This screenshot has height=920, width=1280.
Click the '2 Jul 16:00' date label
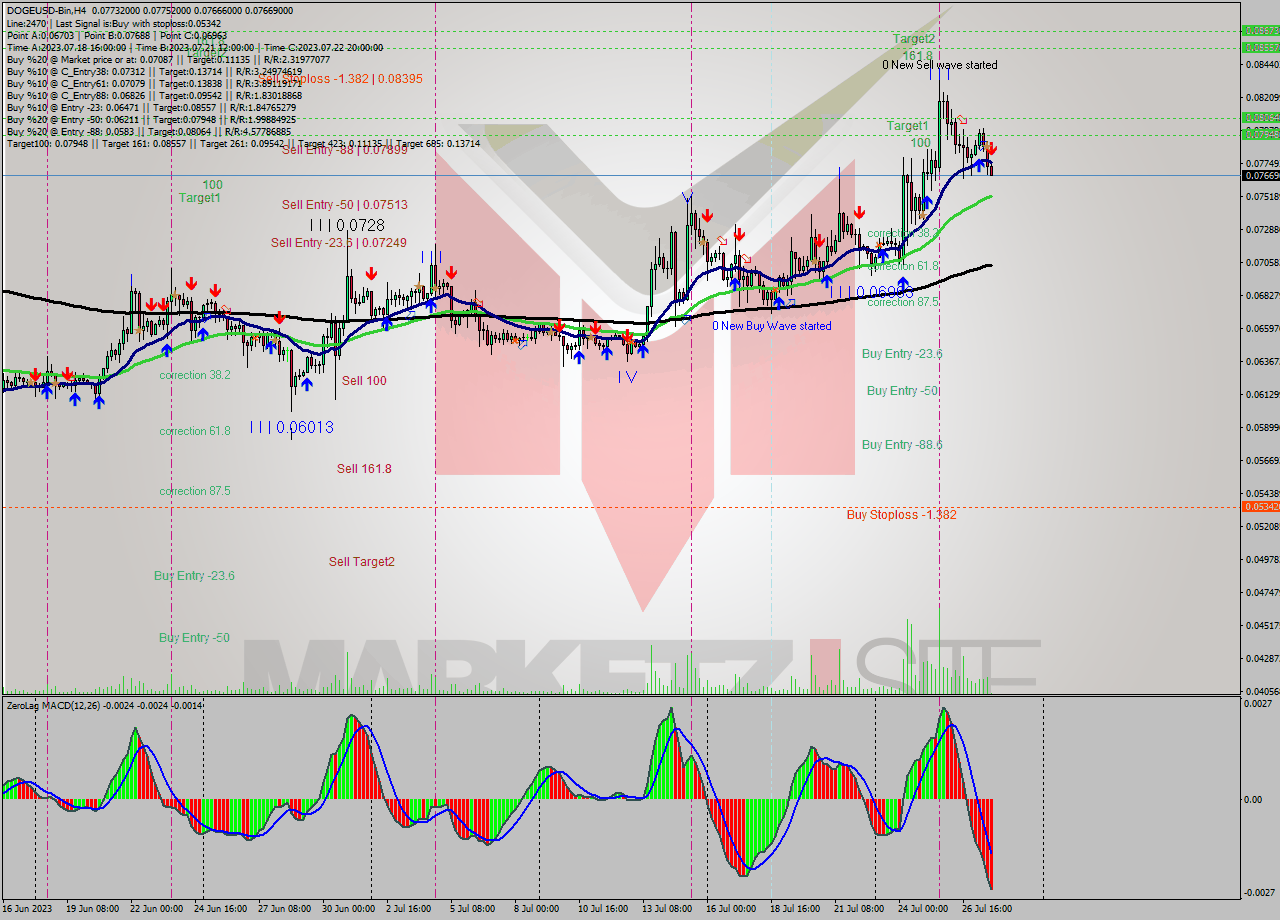pyautogui.click(x=410, y=909)
